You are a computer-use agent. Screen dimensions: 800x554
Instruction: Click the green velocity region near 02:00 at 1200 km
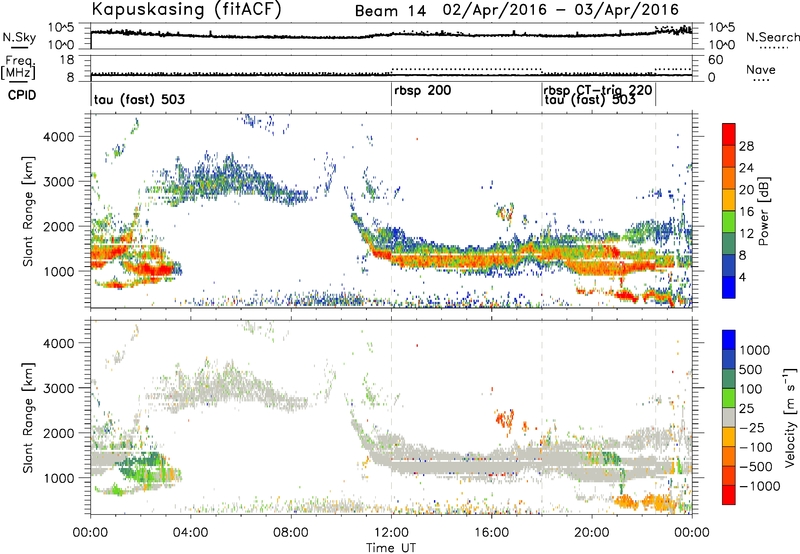[145, 467]
